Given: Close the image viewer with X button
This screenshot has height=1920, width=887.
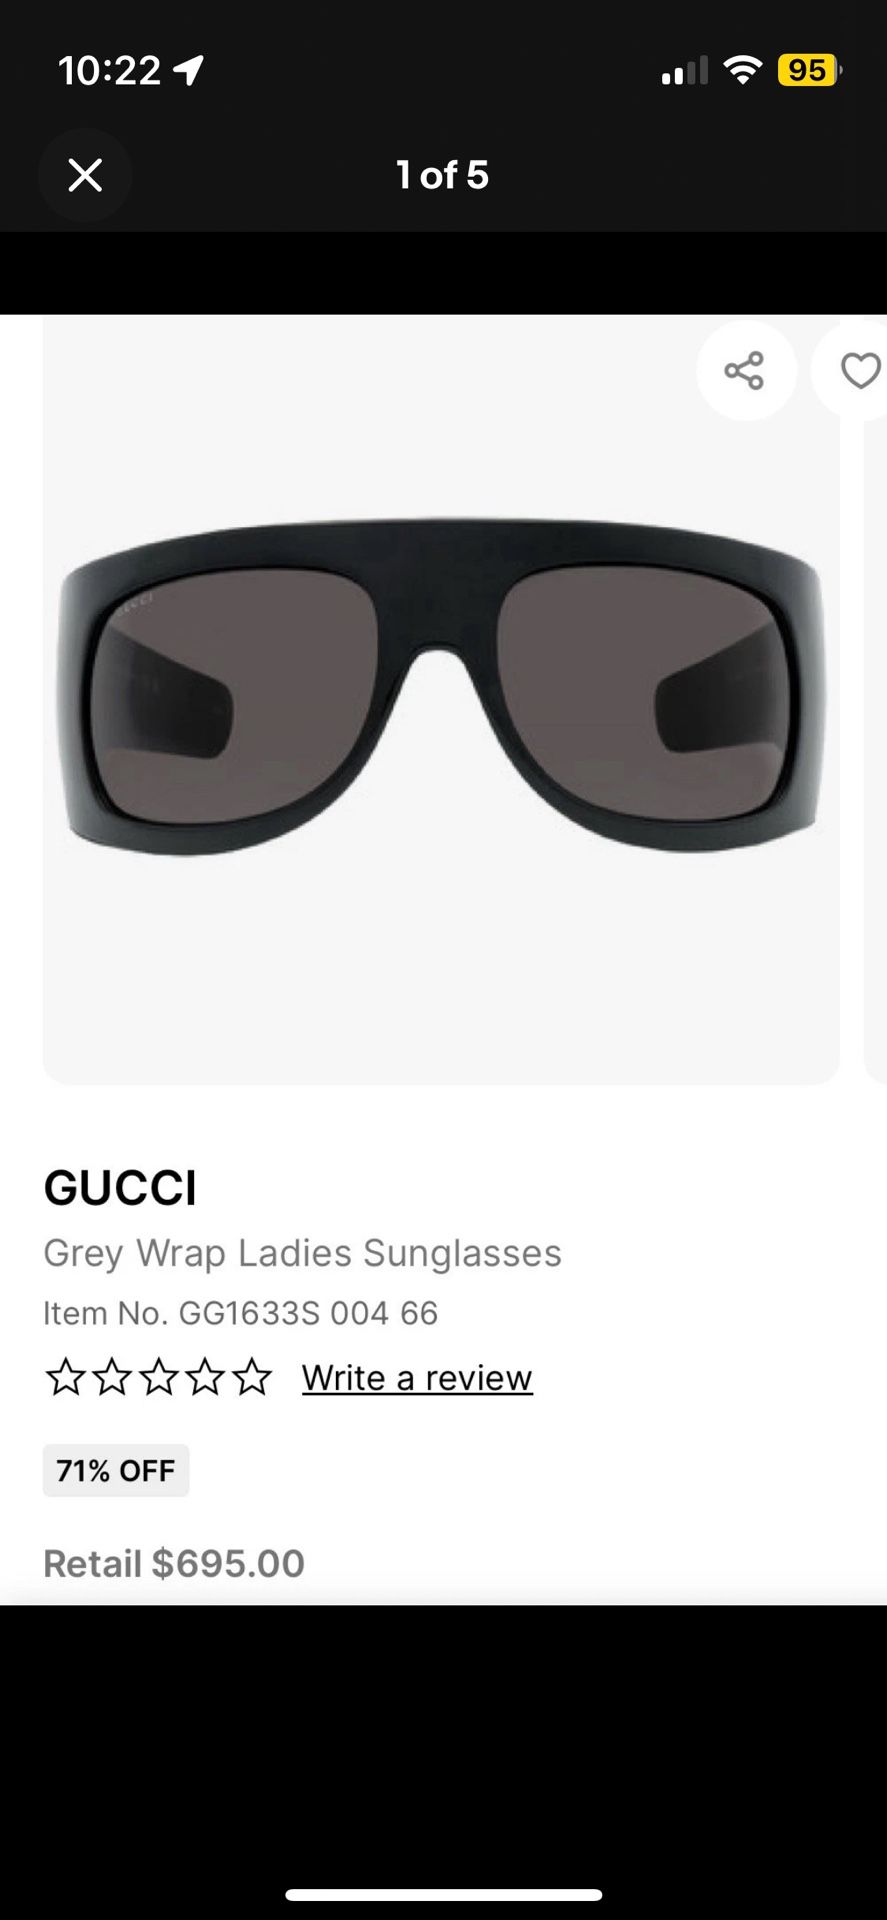Looking at the screenshot, I should click(x=85, y=175).
